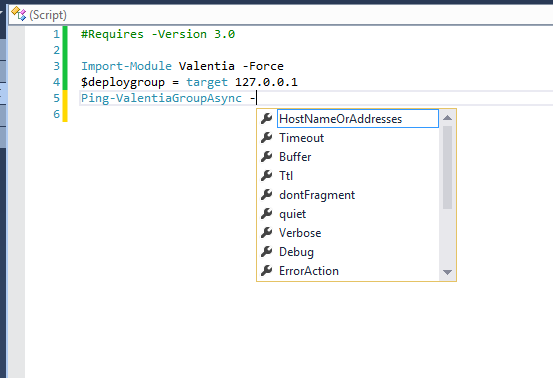The image size is (553, 378).
Task: Click the -Force parameter on line 3
Action: coord(263,66)
